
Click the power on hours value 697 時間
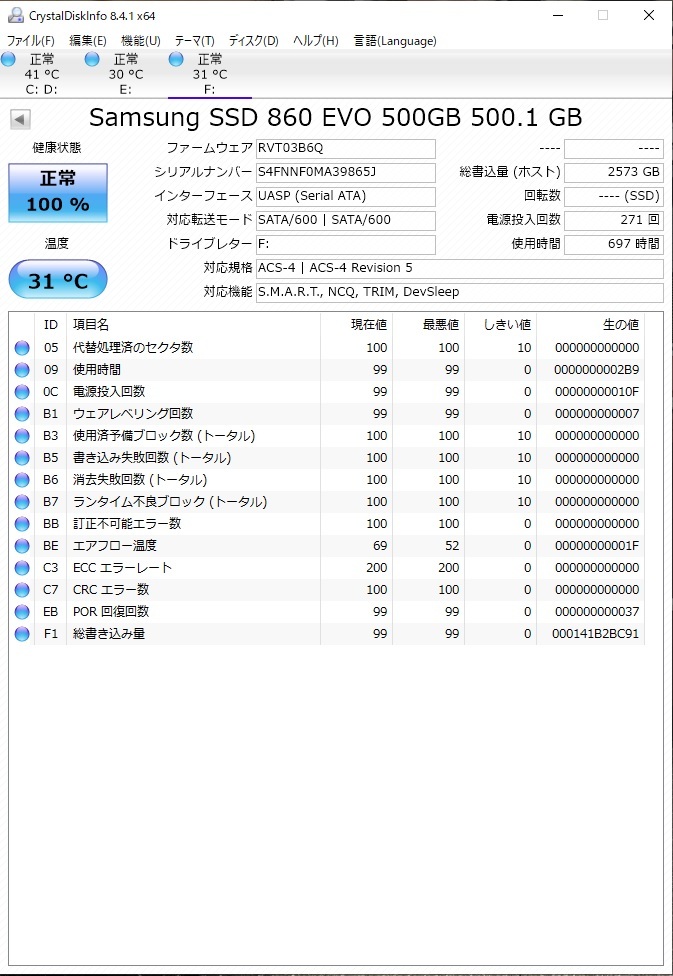click(614, 244)
